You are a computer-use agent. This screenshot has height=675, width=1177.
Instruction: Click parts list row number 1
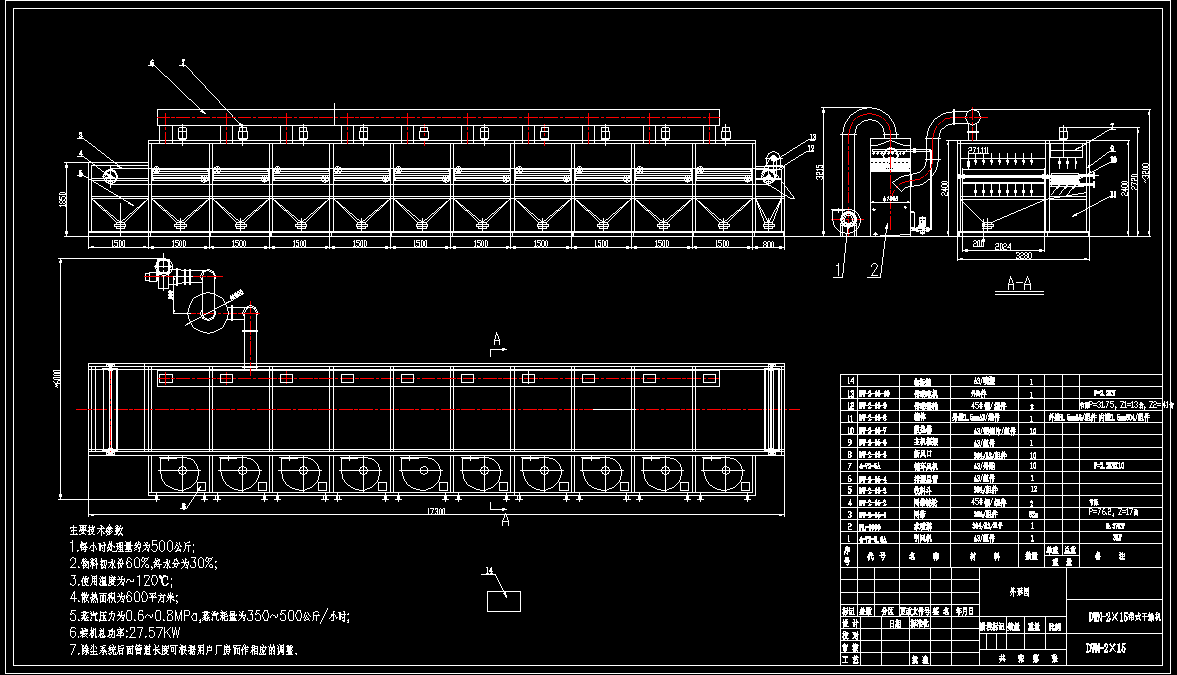(1001, 538)
